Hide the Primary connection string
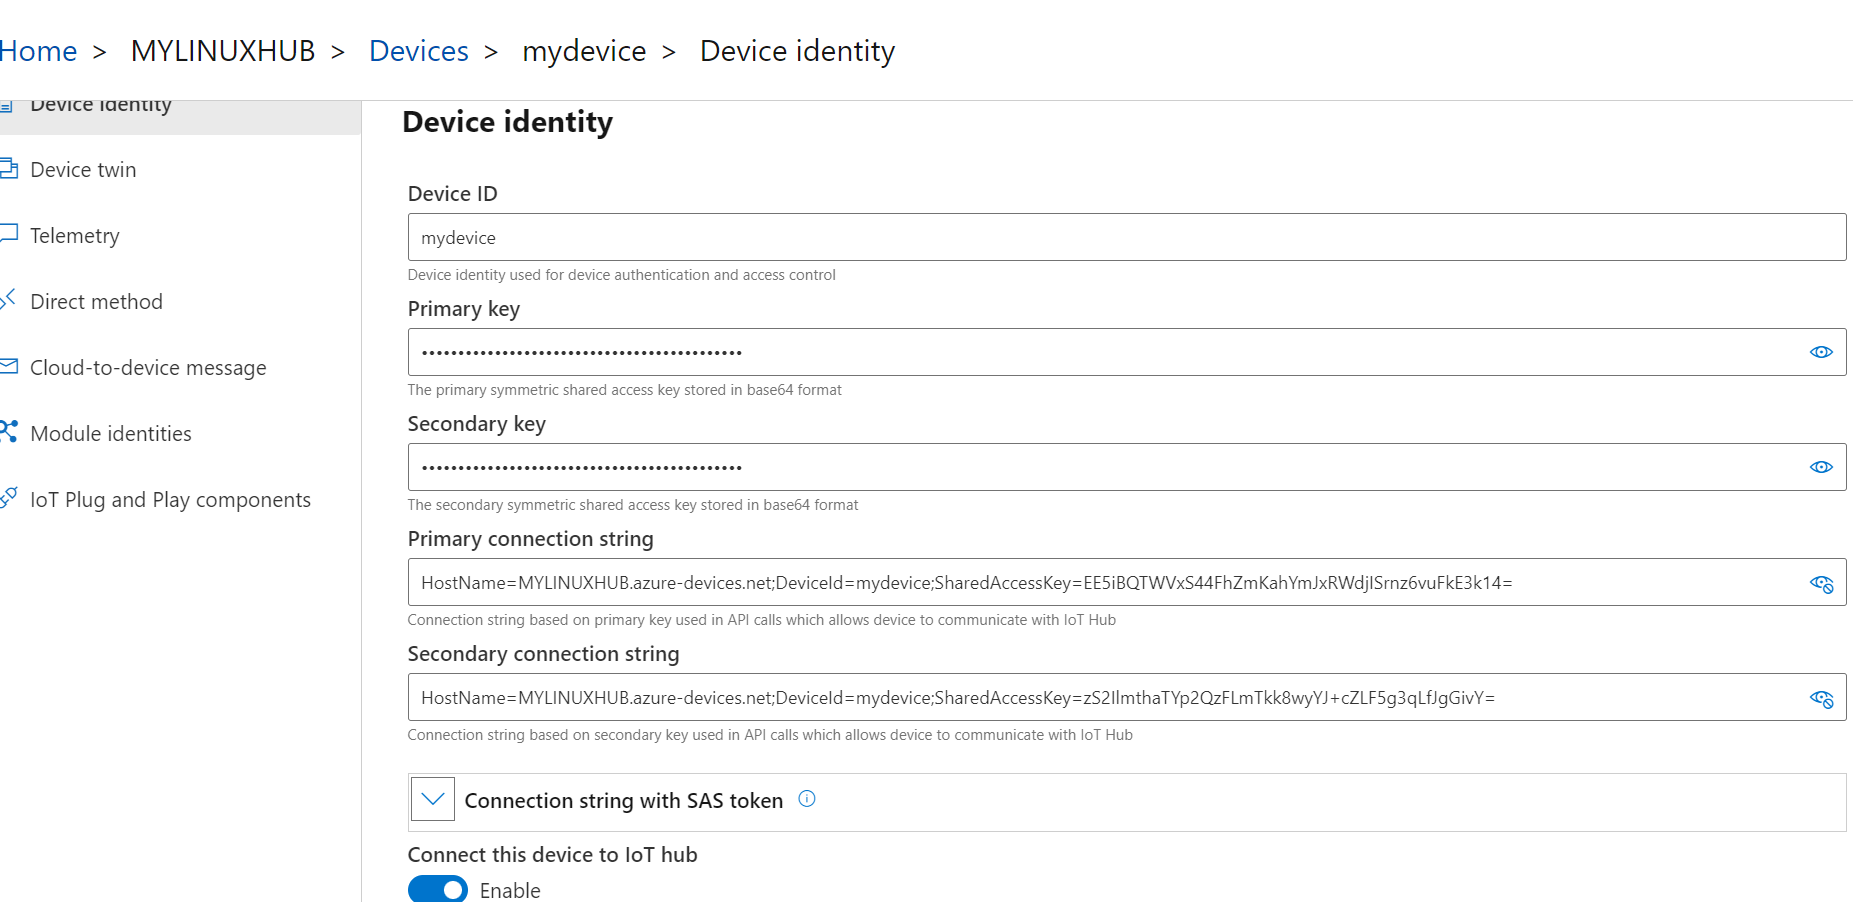Viewport: 1853px width, 902px height. (1821, 583)
